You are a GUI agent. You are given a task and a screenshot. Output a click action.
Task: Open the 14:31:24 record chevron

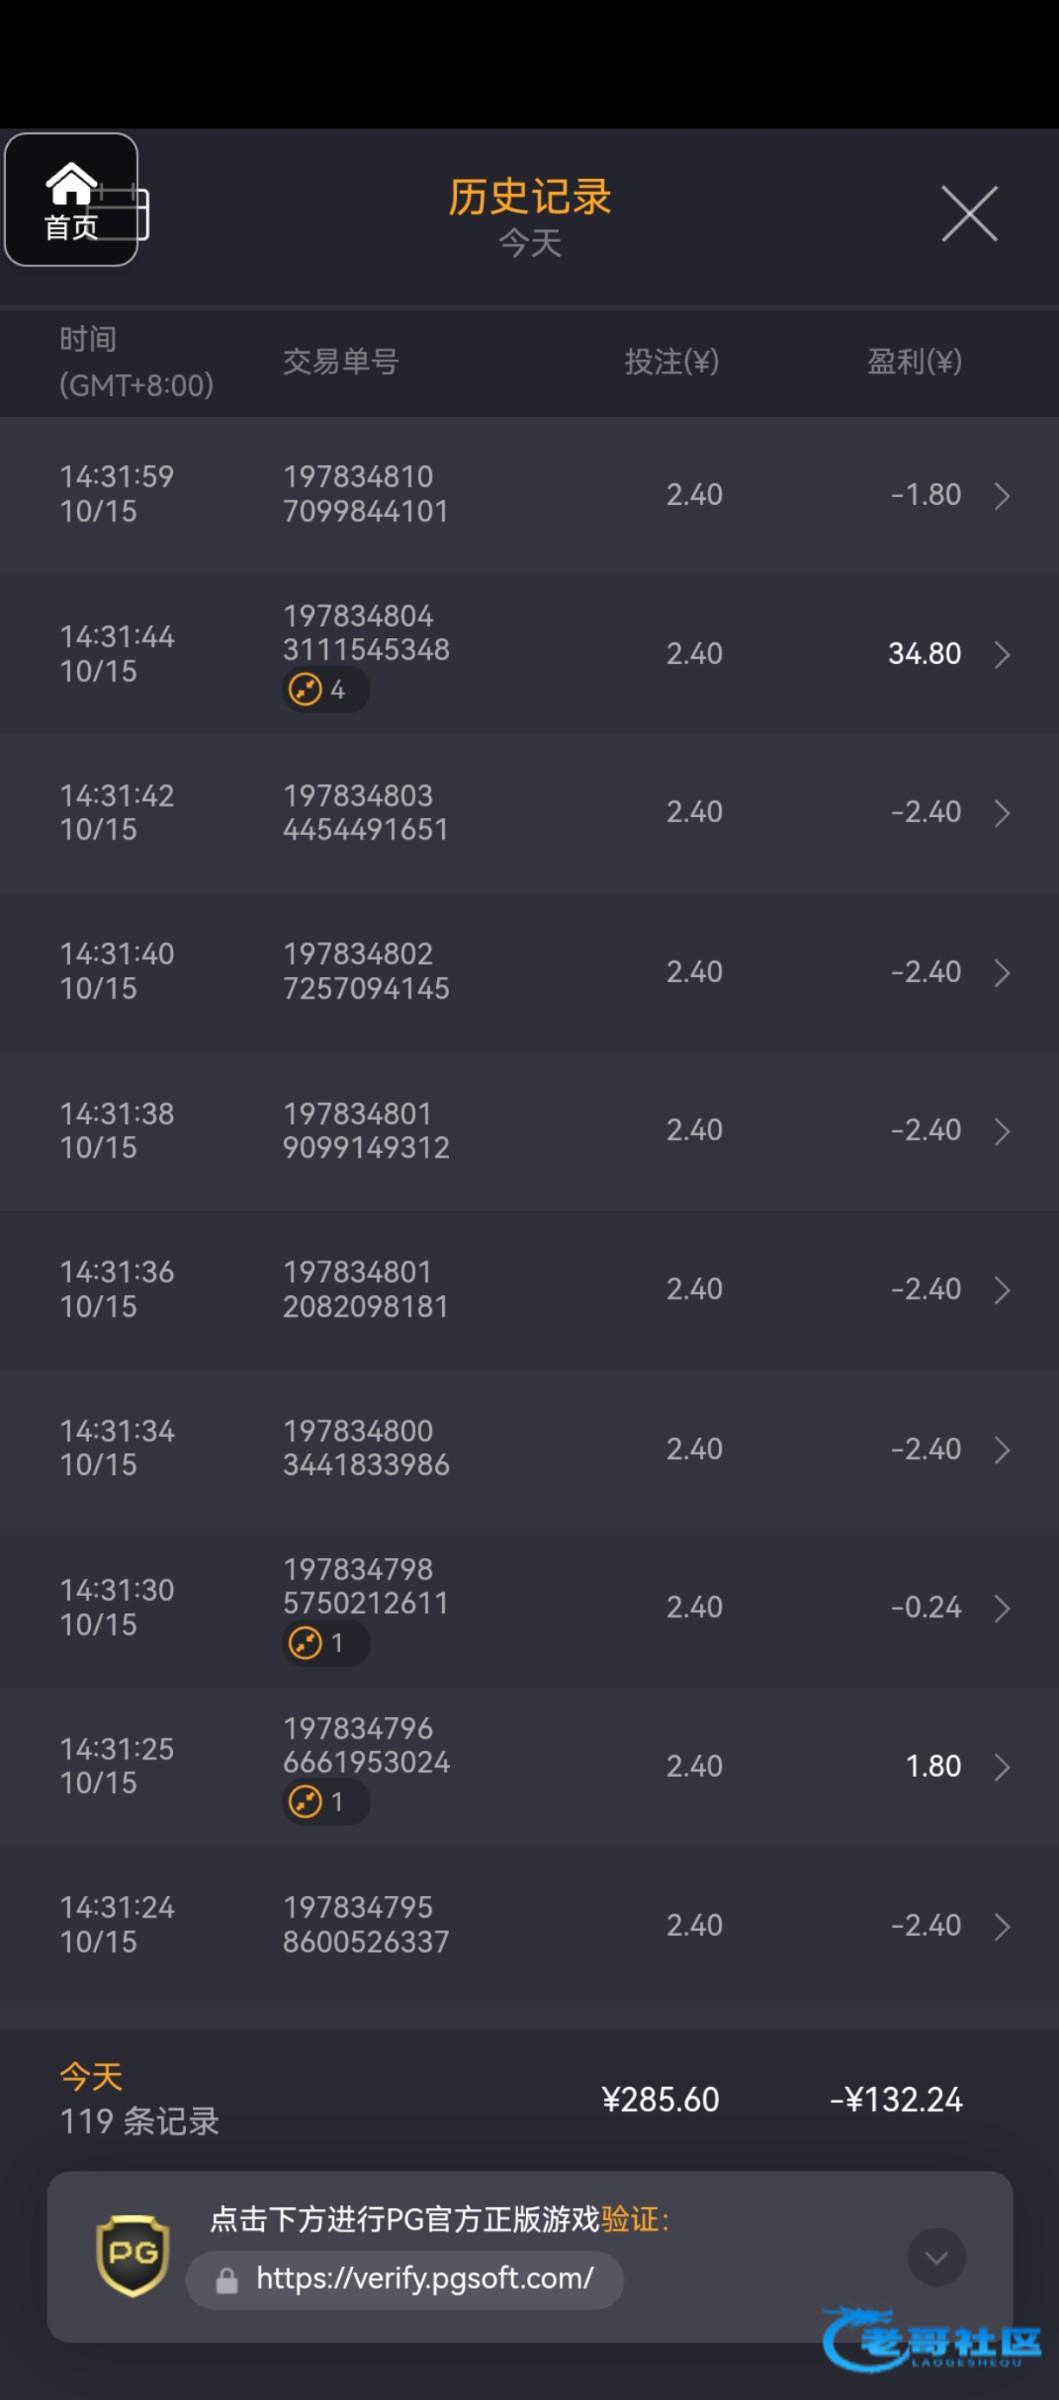[1002, 1926]
